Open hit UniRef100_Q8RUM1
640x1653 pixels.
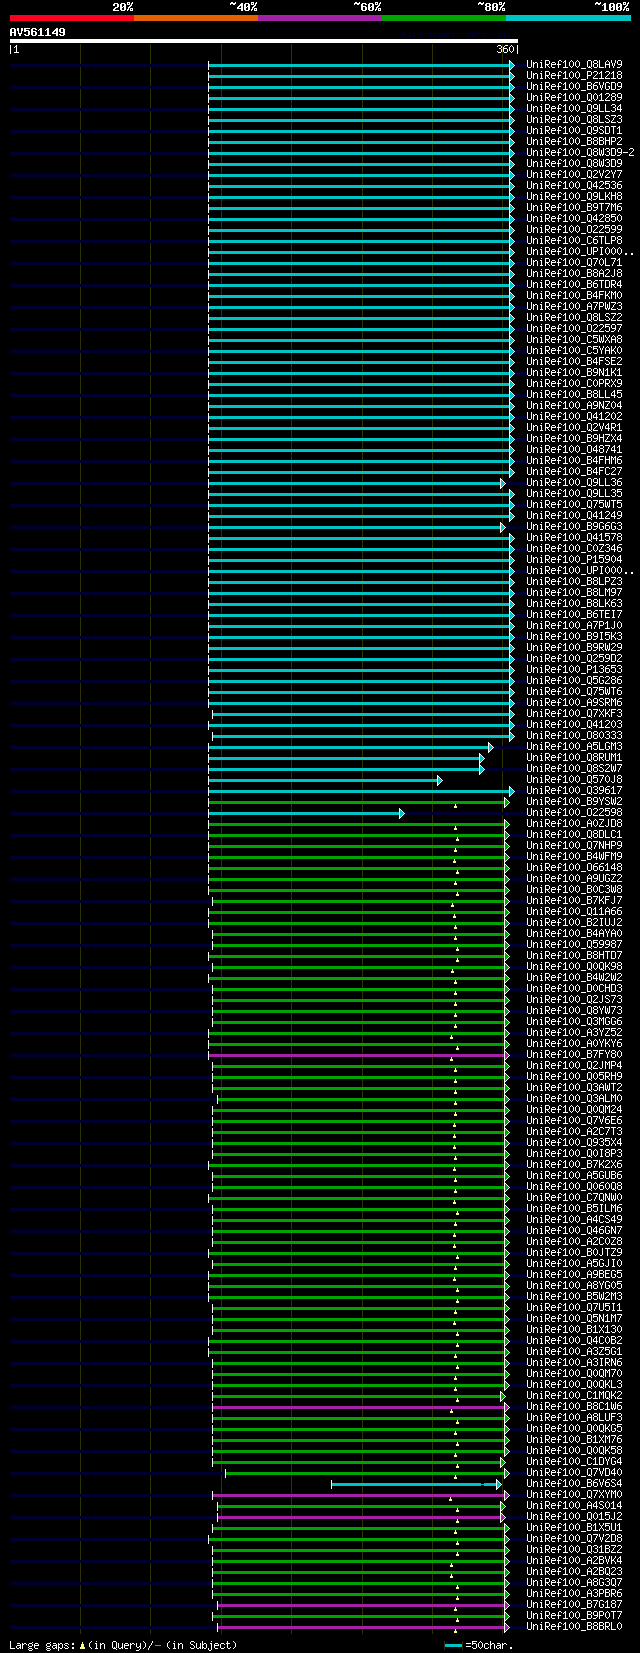coord(574,757)
